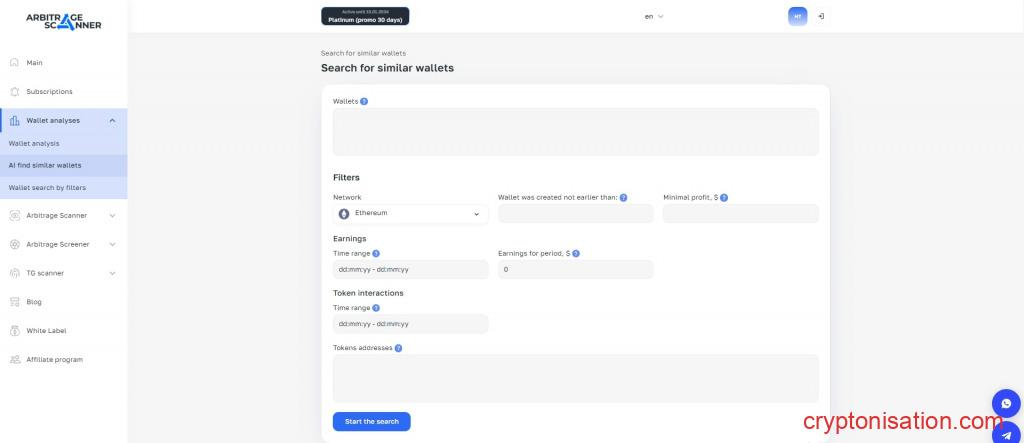1024x443 pixels.
Task: Focus the Minimal profit input field
Action: 741,214
